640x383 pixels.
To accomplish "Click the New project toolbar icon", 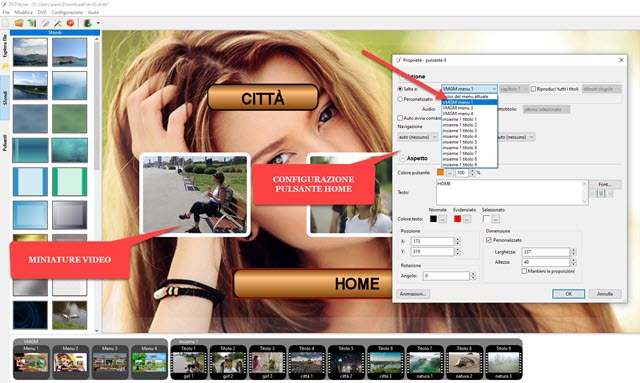I will [6, 23].
